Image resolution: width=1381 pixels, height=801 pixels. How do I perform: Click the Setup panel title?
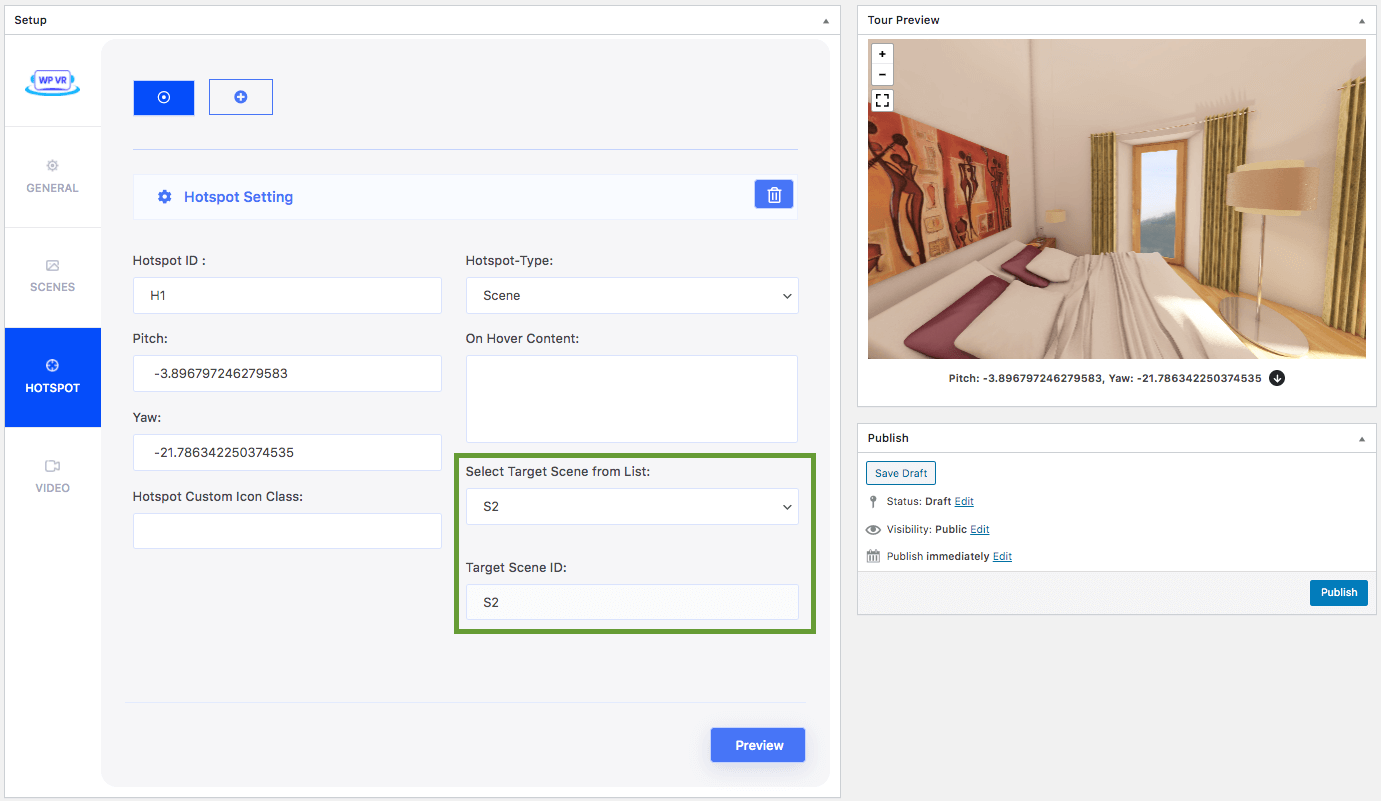[30, 20]
